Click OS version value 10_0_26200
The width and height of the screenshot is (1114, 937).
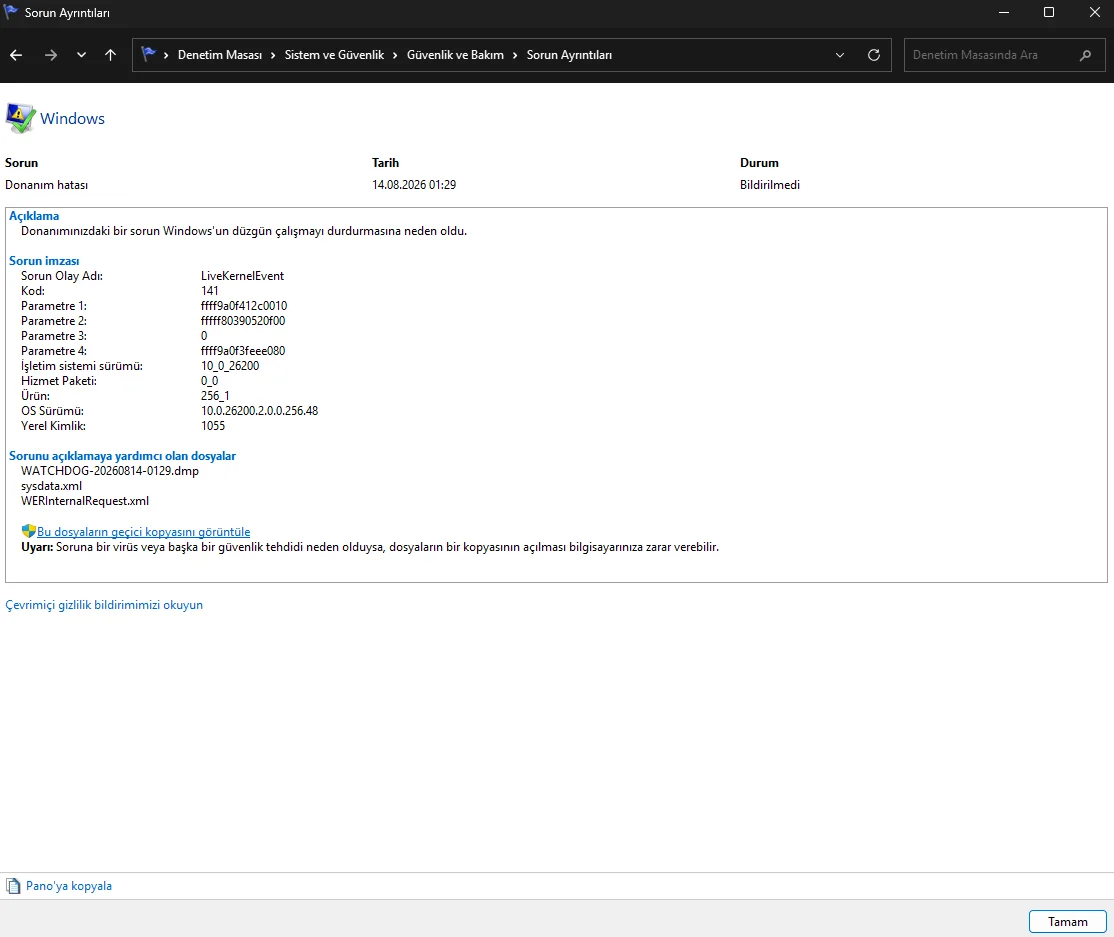(230, 366)
